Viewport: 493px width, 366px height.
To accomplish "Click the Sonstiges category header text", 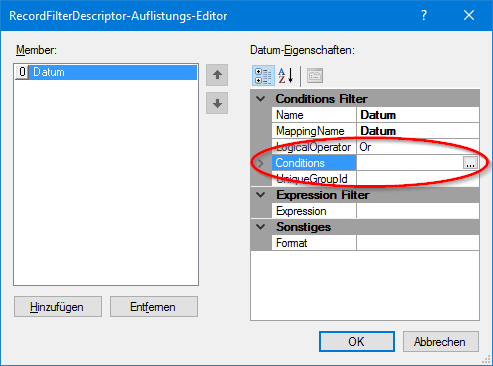I will (303, 227).
